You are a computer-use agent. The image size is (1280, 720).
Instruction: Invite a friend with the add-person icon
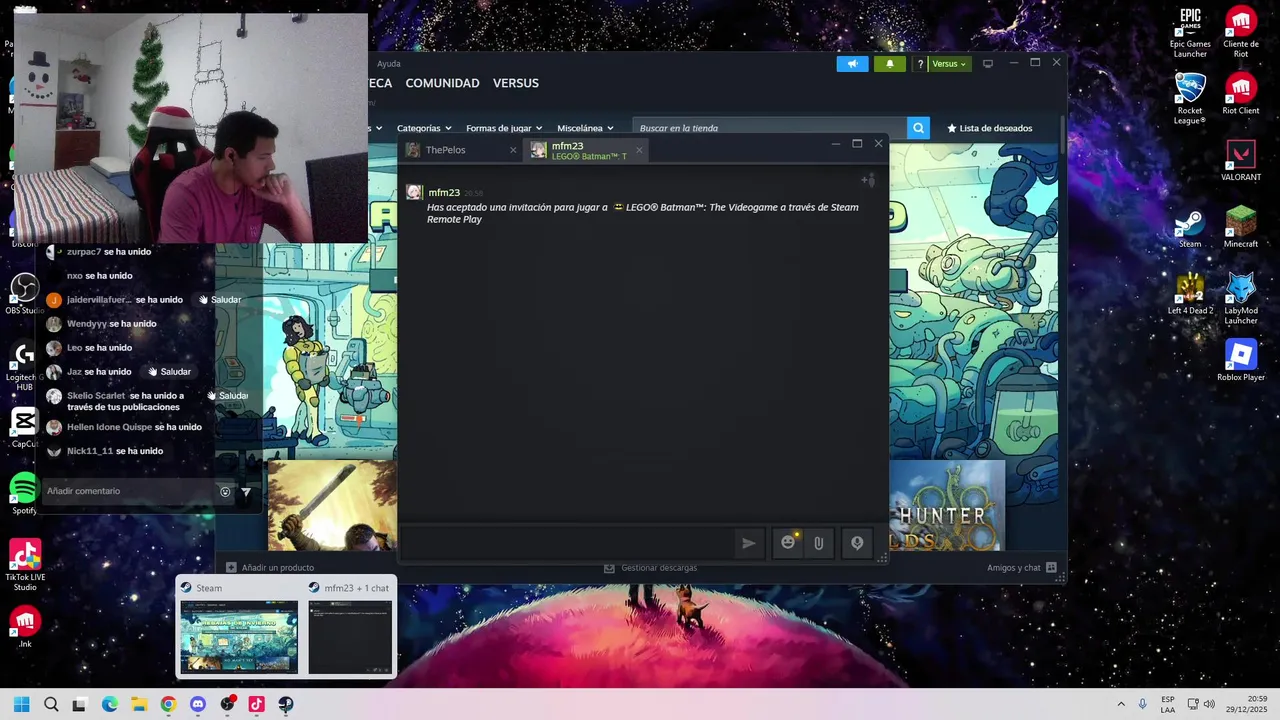click(x=868, y=181)
